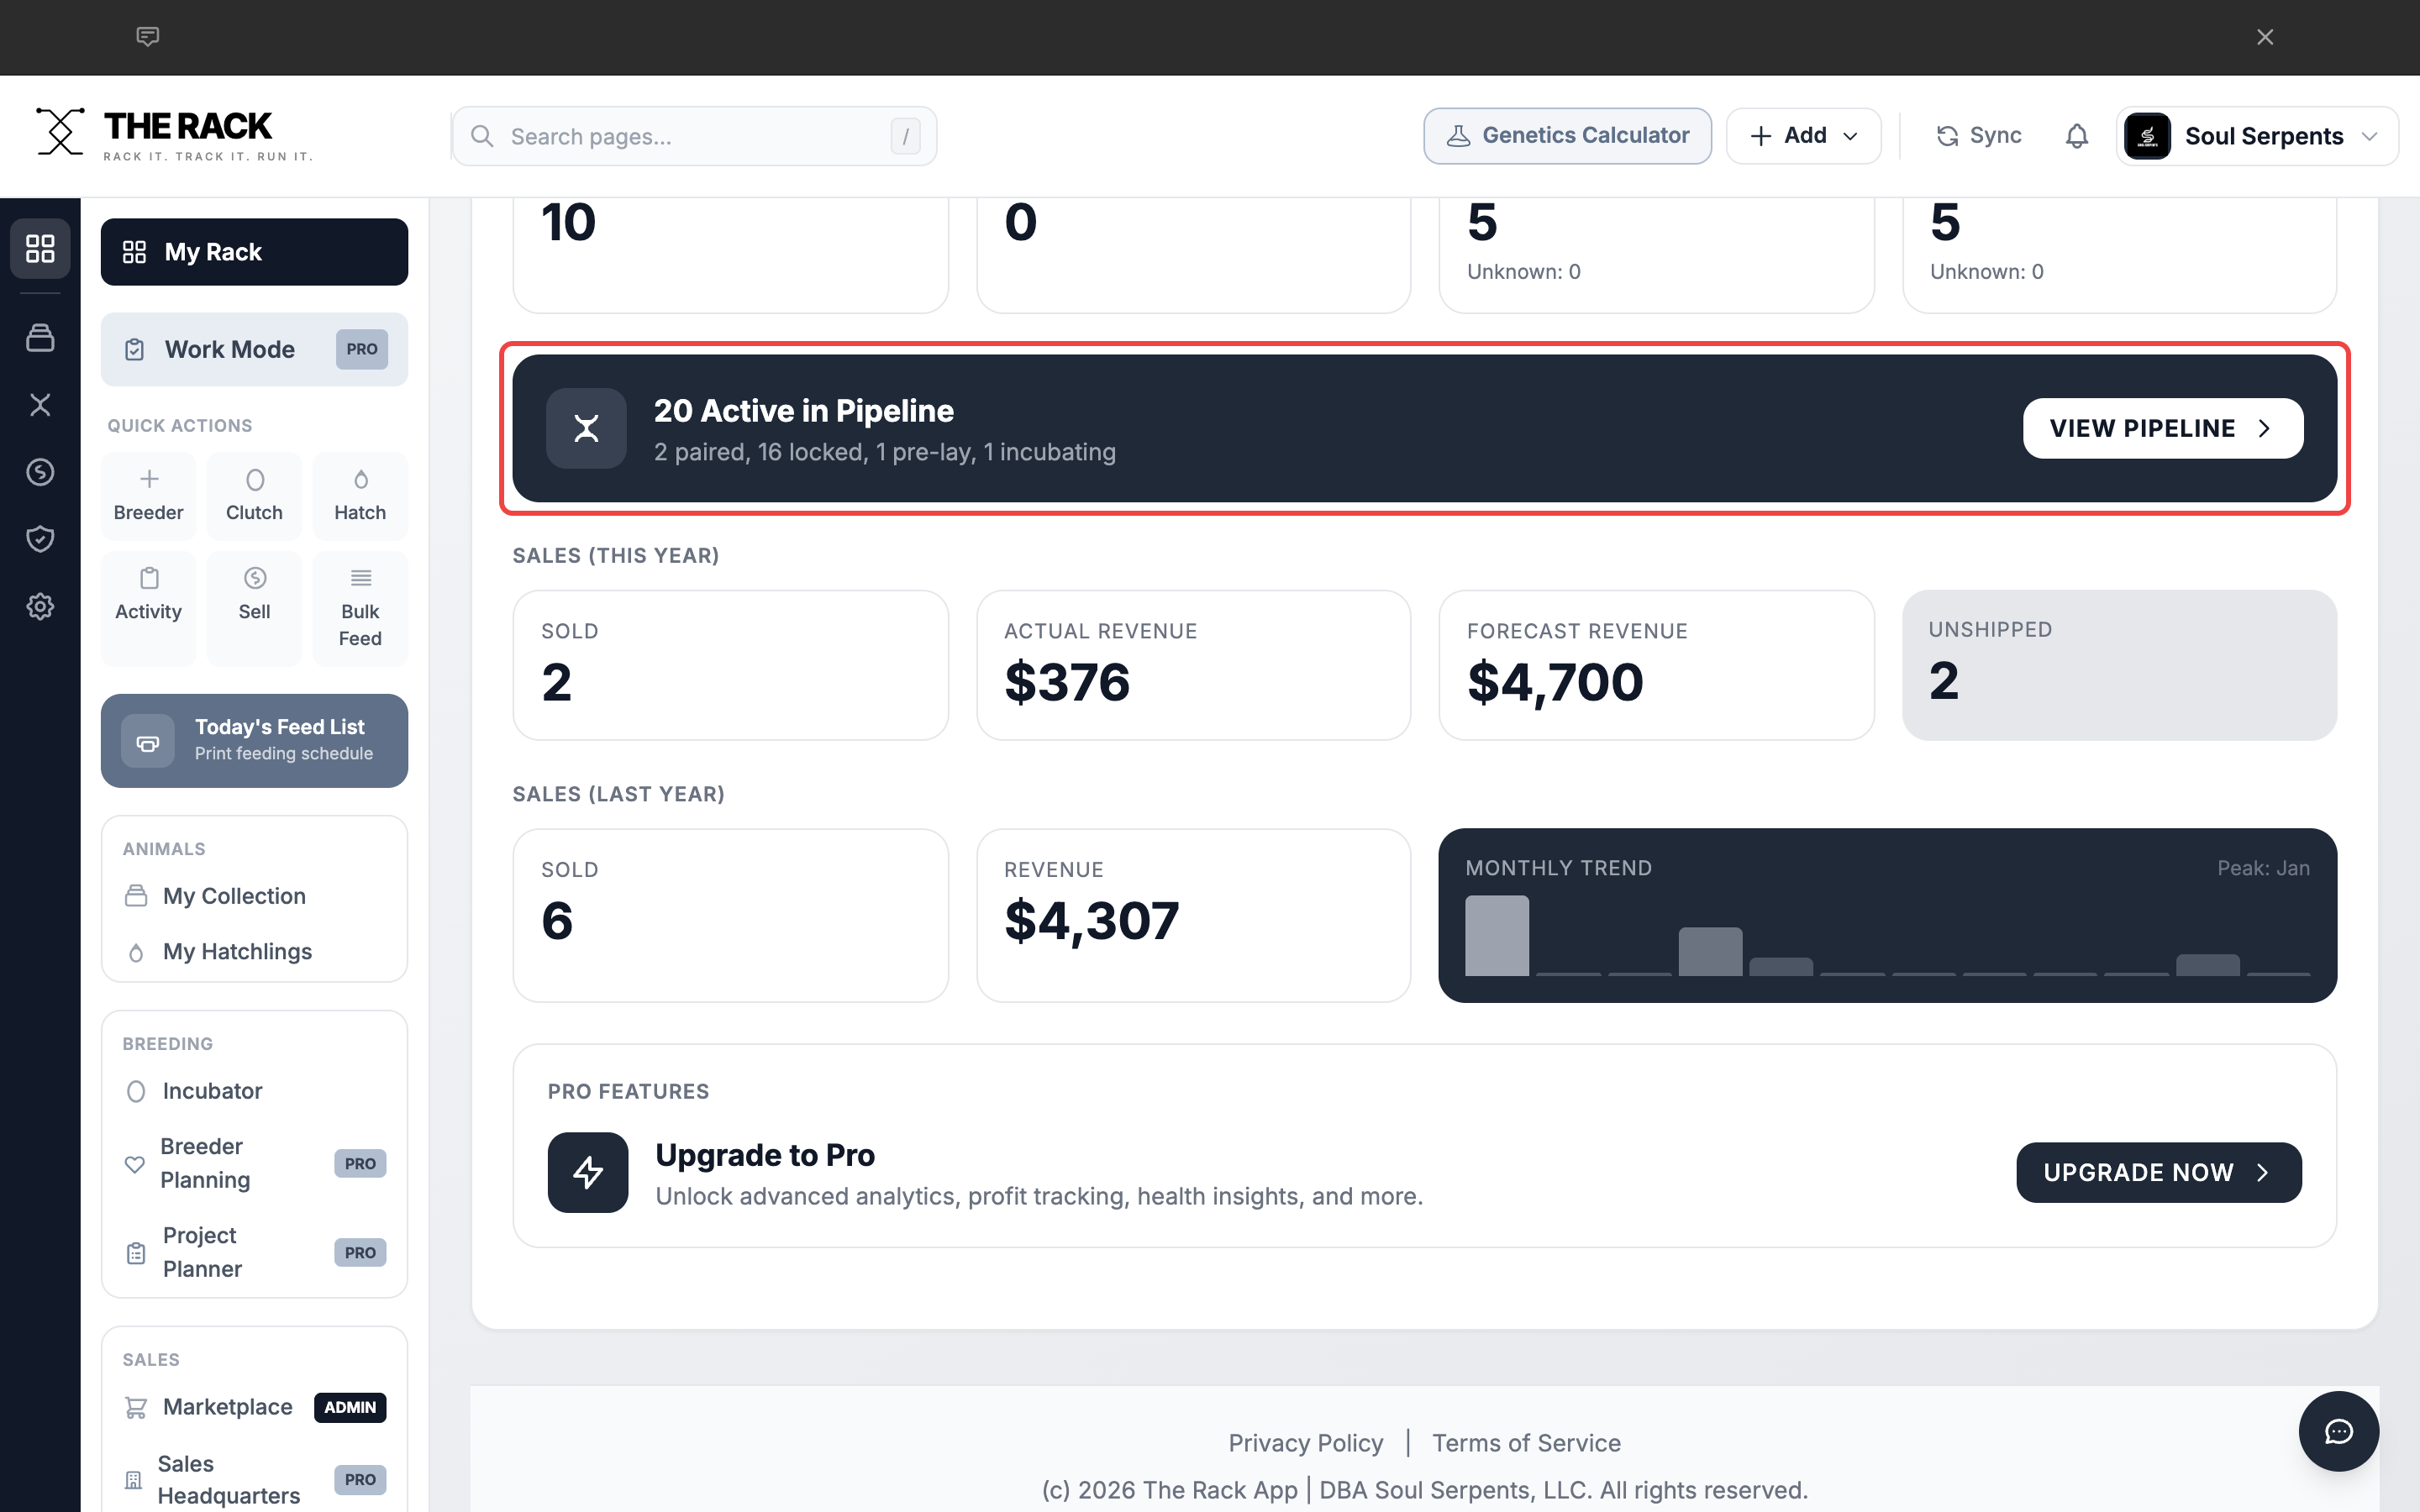Click Upgrade Now button

(x=2158, y=1172)
